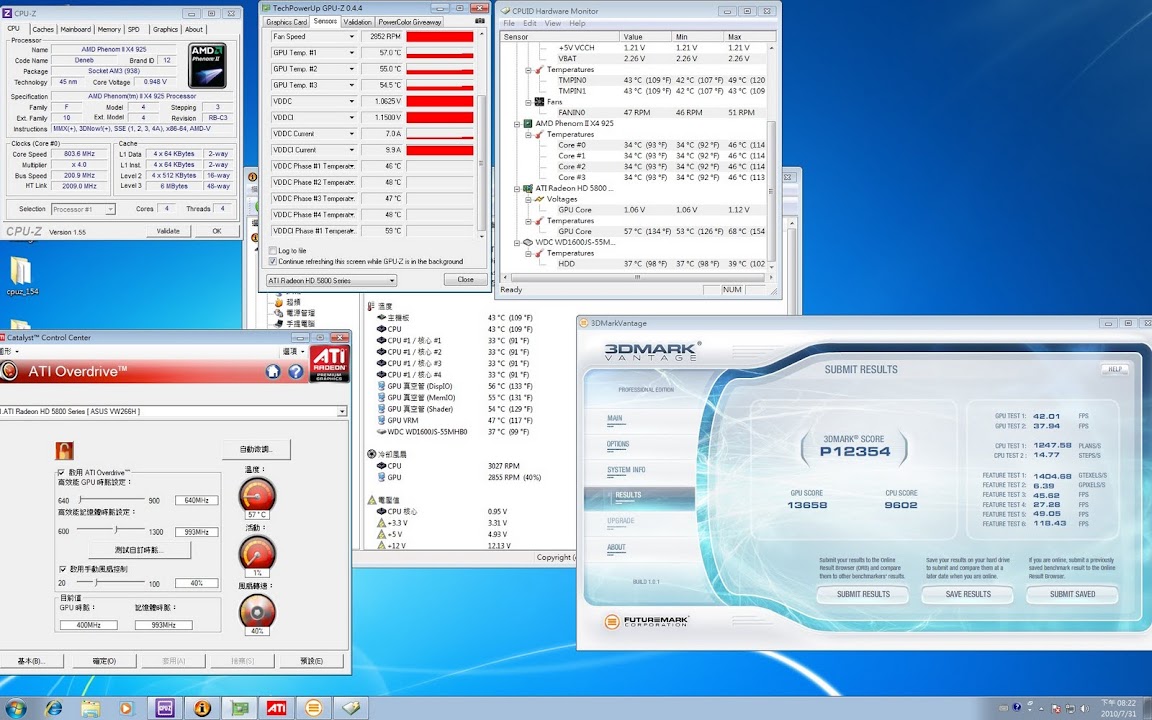
Task: Click the Validate button in CPU-Z
Action: (168, 231)
